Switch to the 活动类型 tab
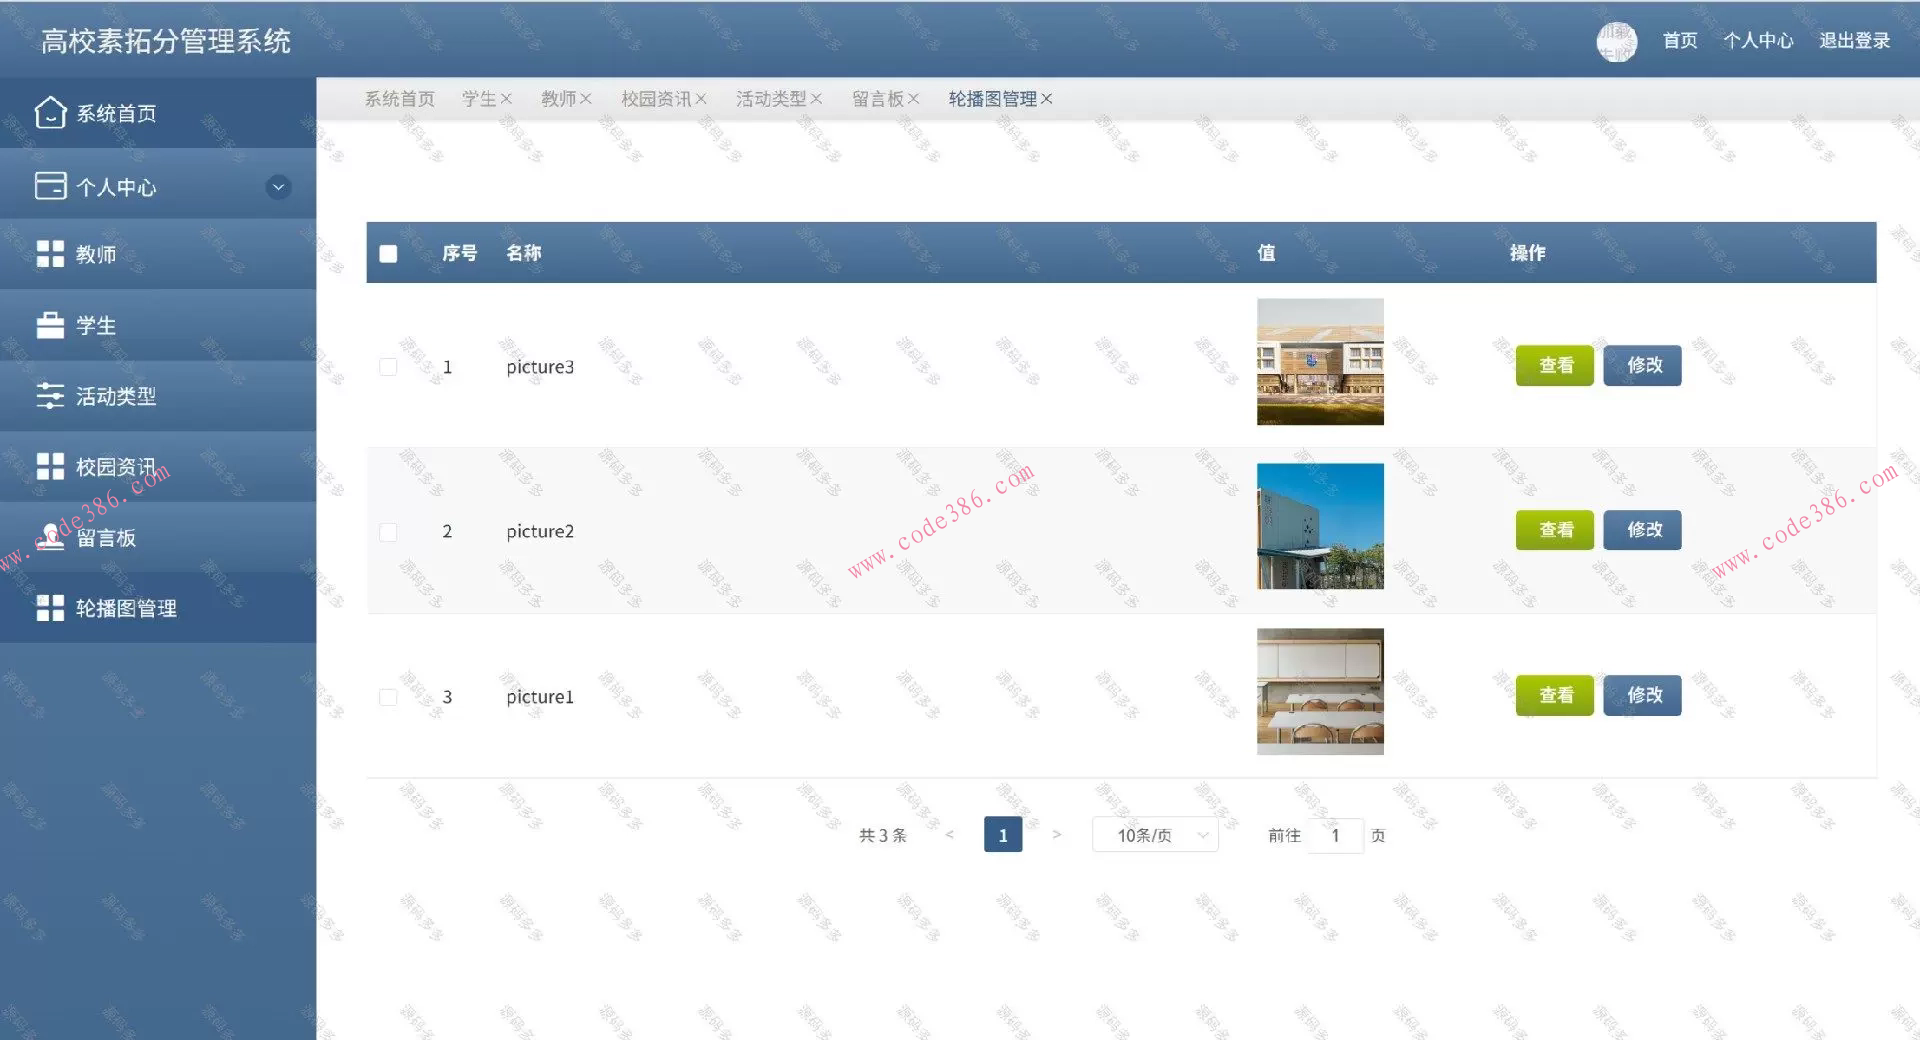1920x1040 pixels. [771, 99]
